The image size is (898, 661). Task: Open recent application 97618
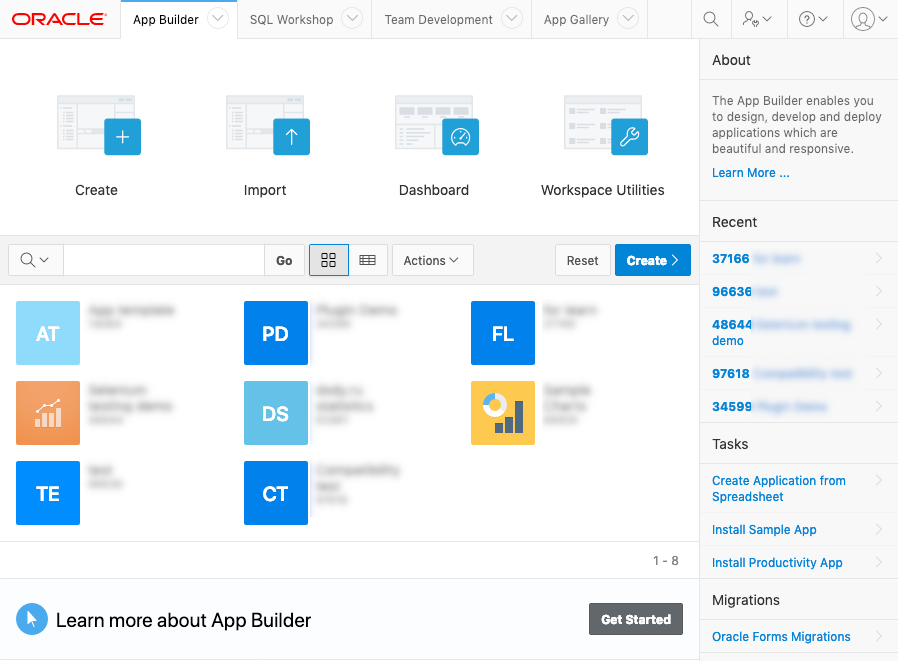click(798, 373)
